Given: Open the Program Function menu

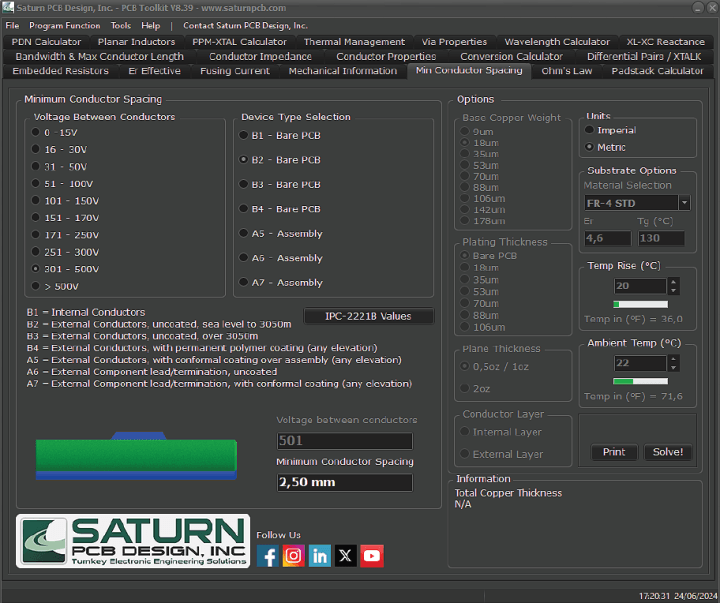Looking at the screenshot, I should [65, 25].
